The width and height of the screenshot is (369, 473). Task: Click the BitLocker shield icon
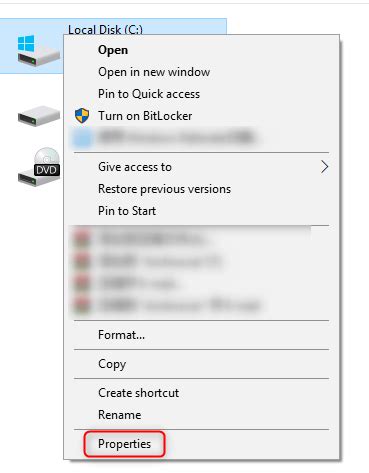82,116
